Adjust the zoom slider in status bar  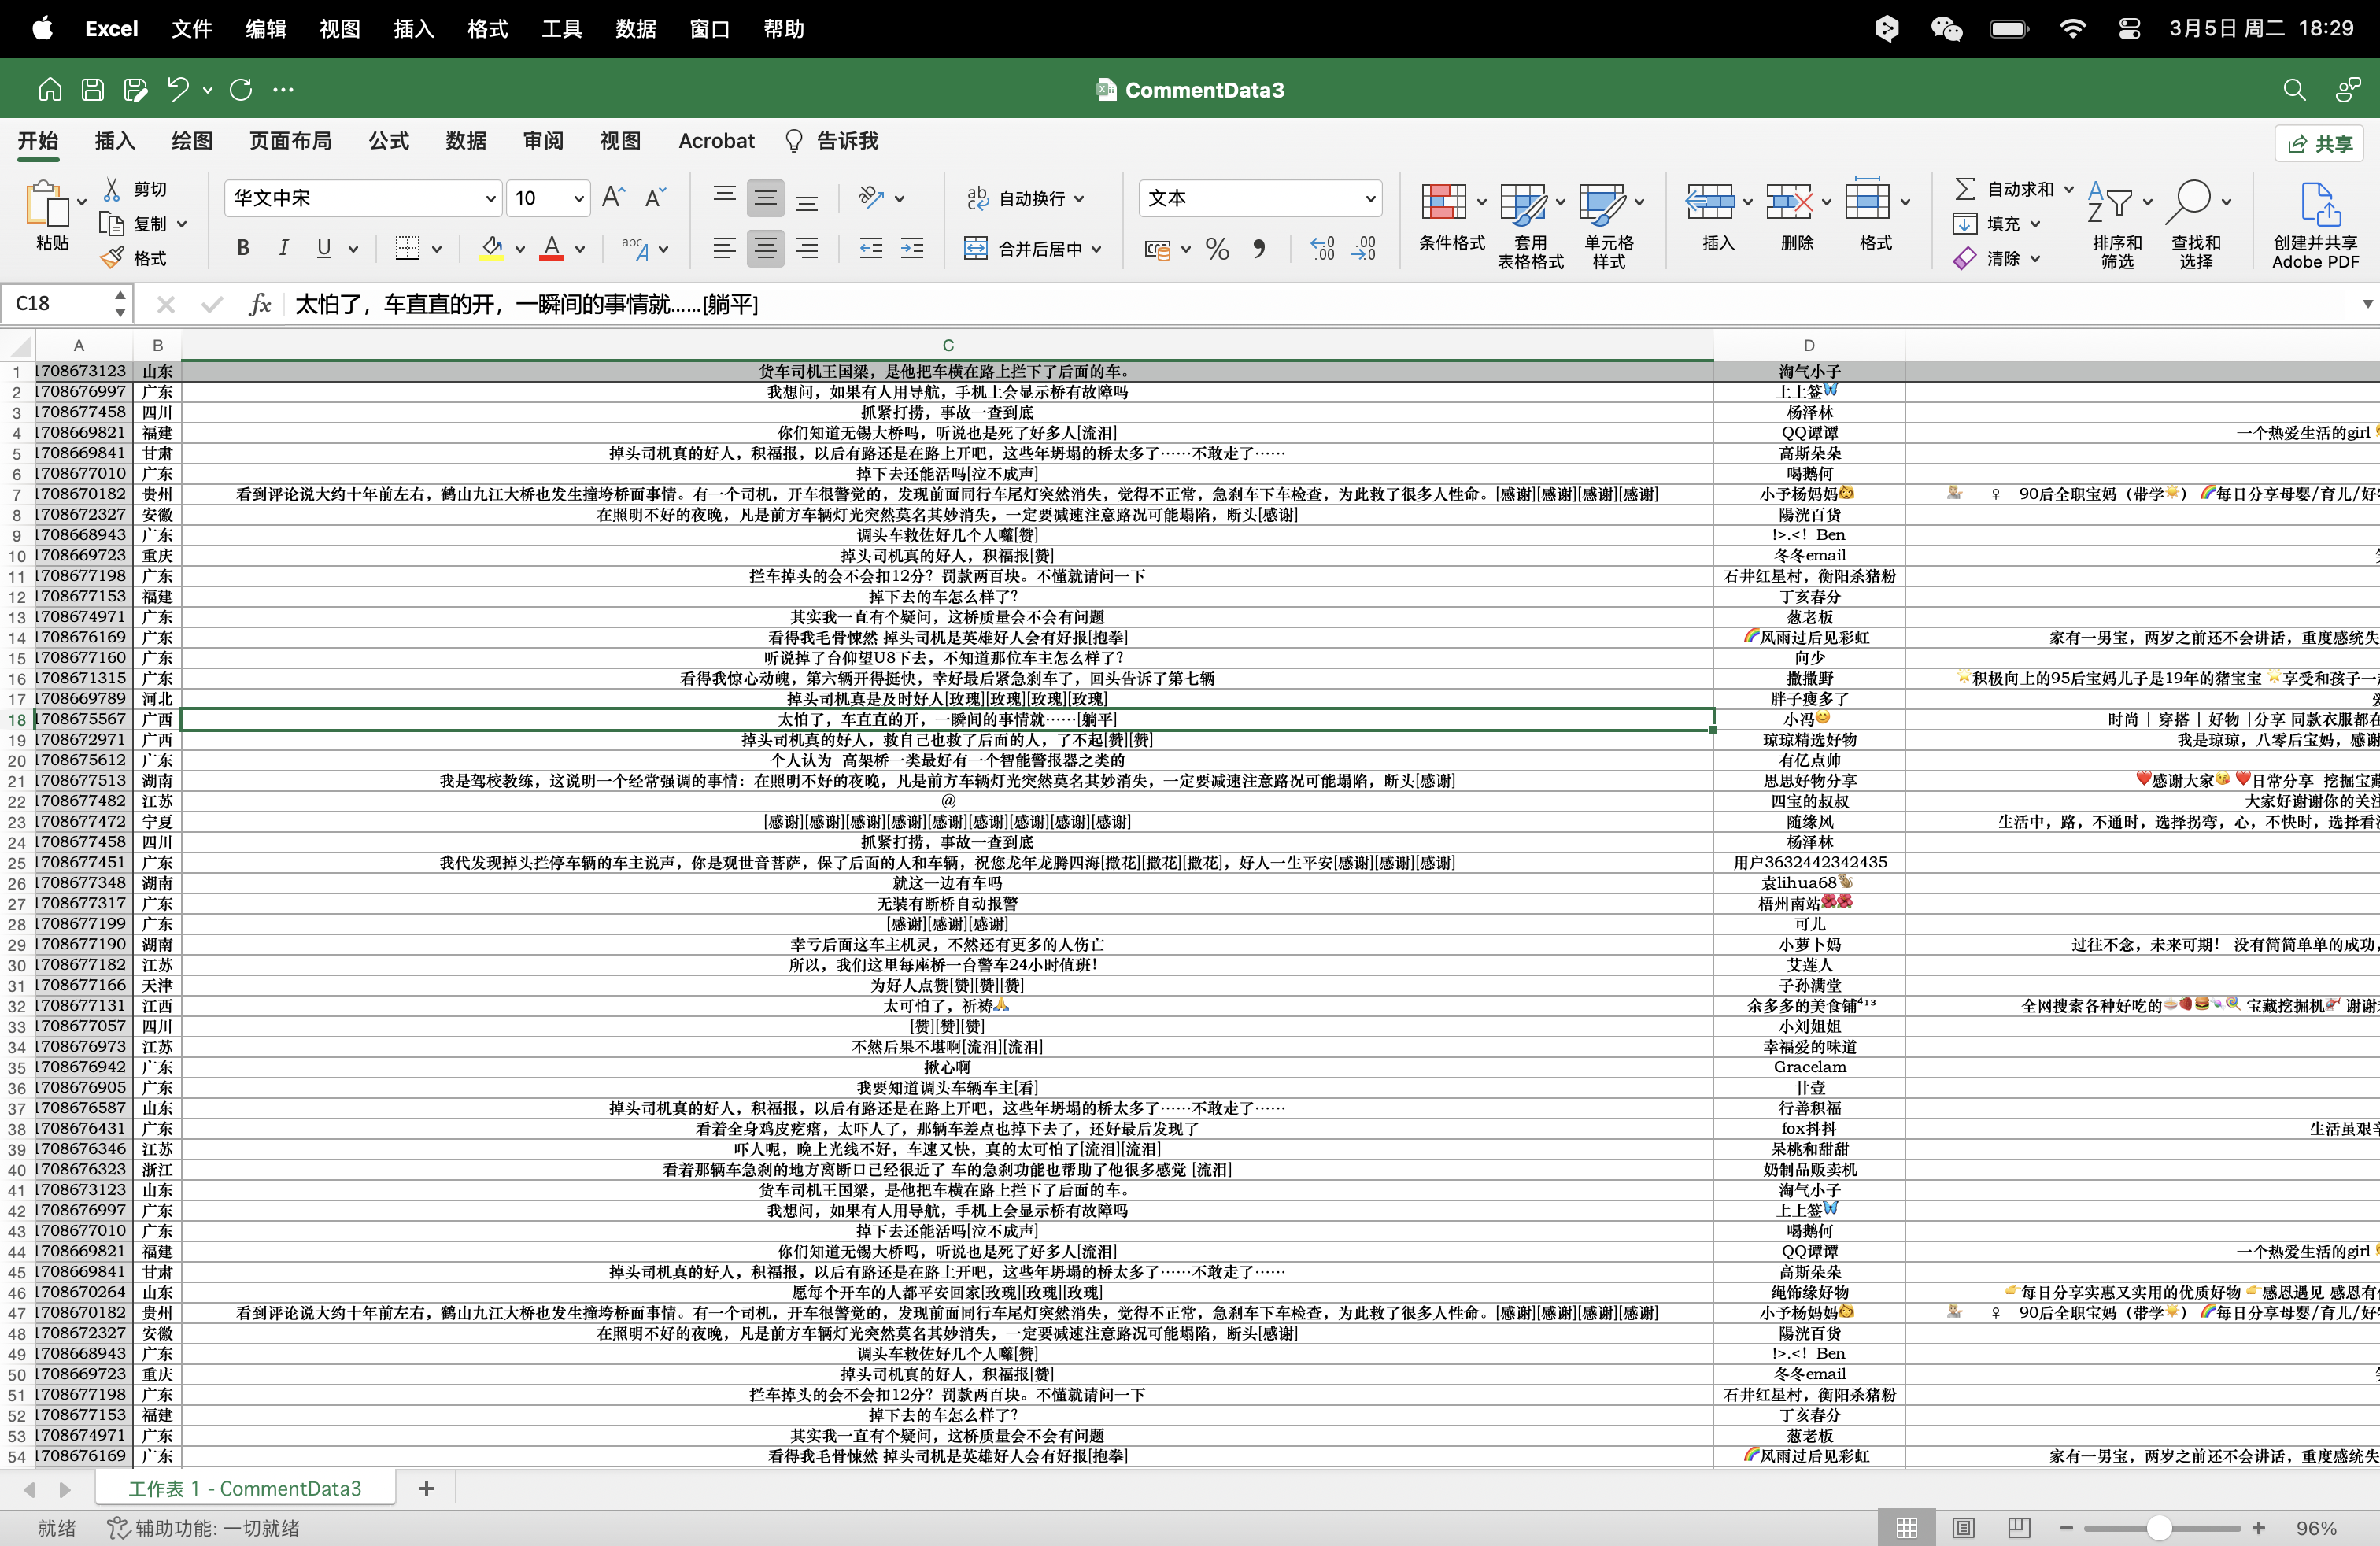[x=2159, y=1528]
